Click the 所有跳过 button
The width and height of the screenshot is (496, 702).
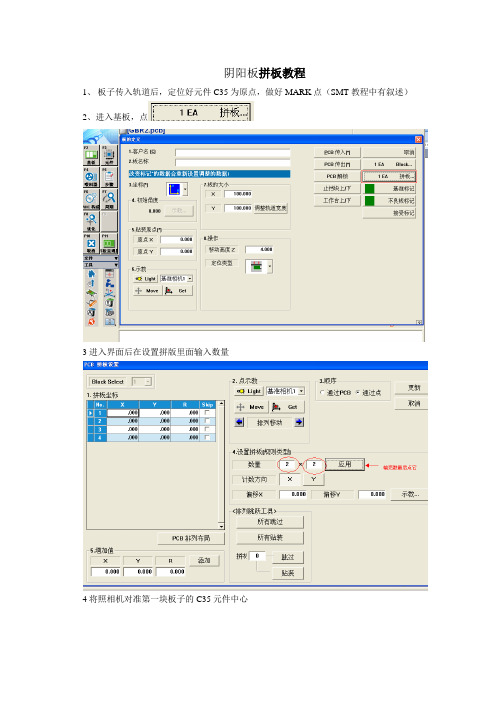click(270, 522)
